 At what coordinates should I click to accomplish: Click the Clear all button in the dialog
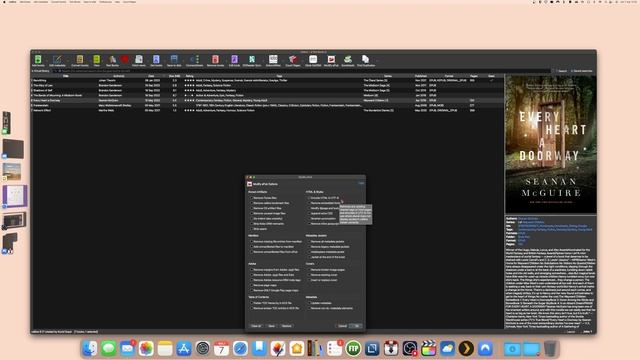pyautogui.click(x=256, y=326)
